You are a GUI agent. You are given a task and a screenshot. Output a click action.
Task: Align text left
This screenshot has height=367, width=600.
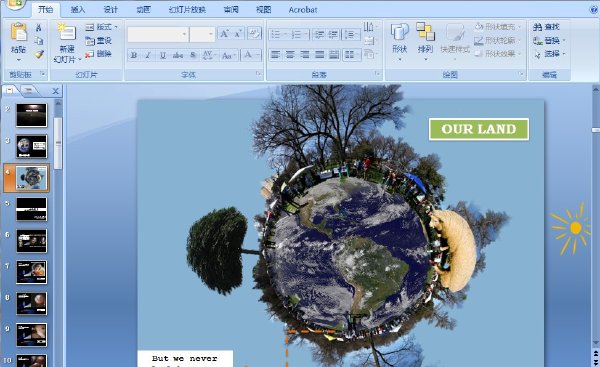[x=276, y=55]
